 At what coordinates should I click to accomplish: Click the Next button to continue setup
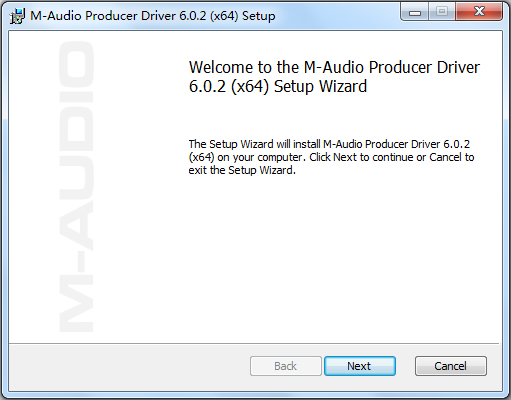(360, 366)
